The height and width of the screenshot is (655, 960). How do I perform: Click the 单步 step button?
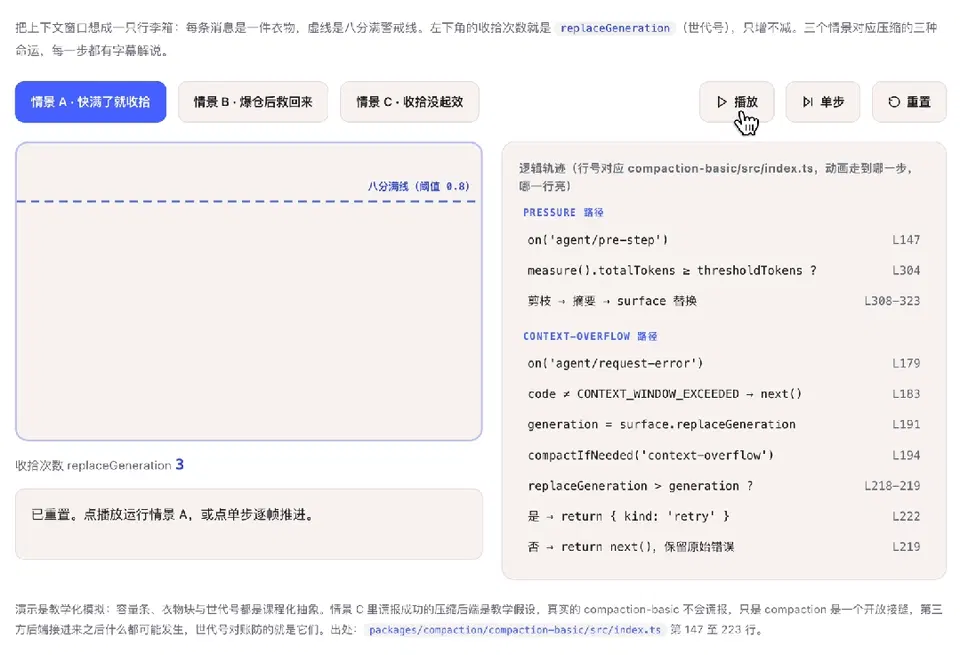[823, 102]
